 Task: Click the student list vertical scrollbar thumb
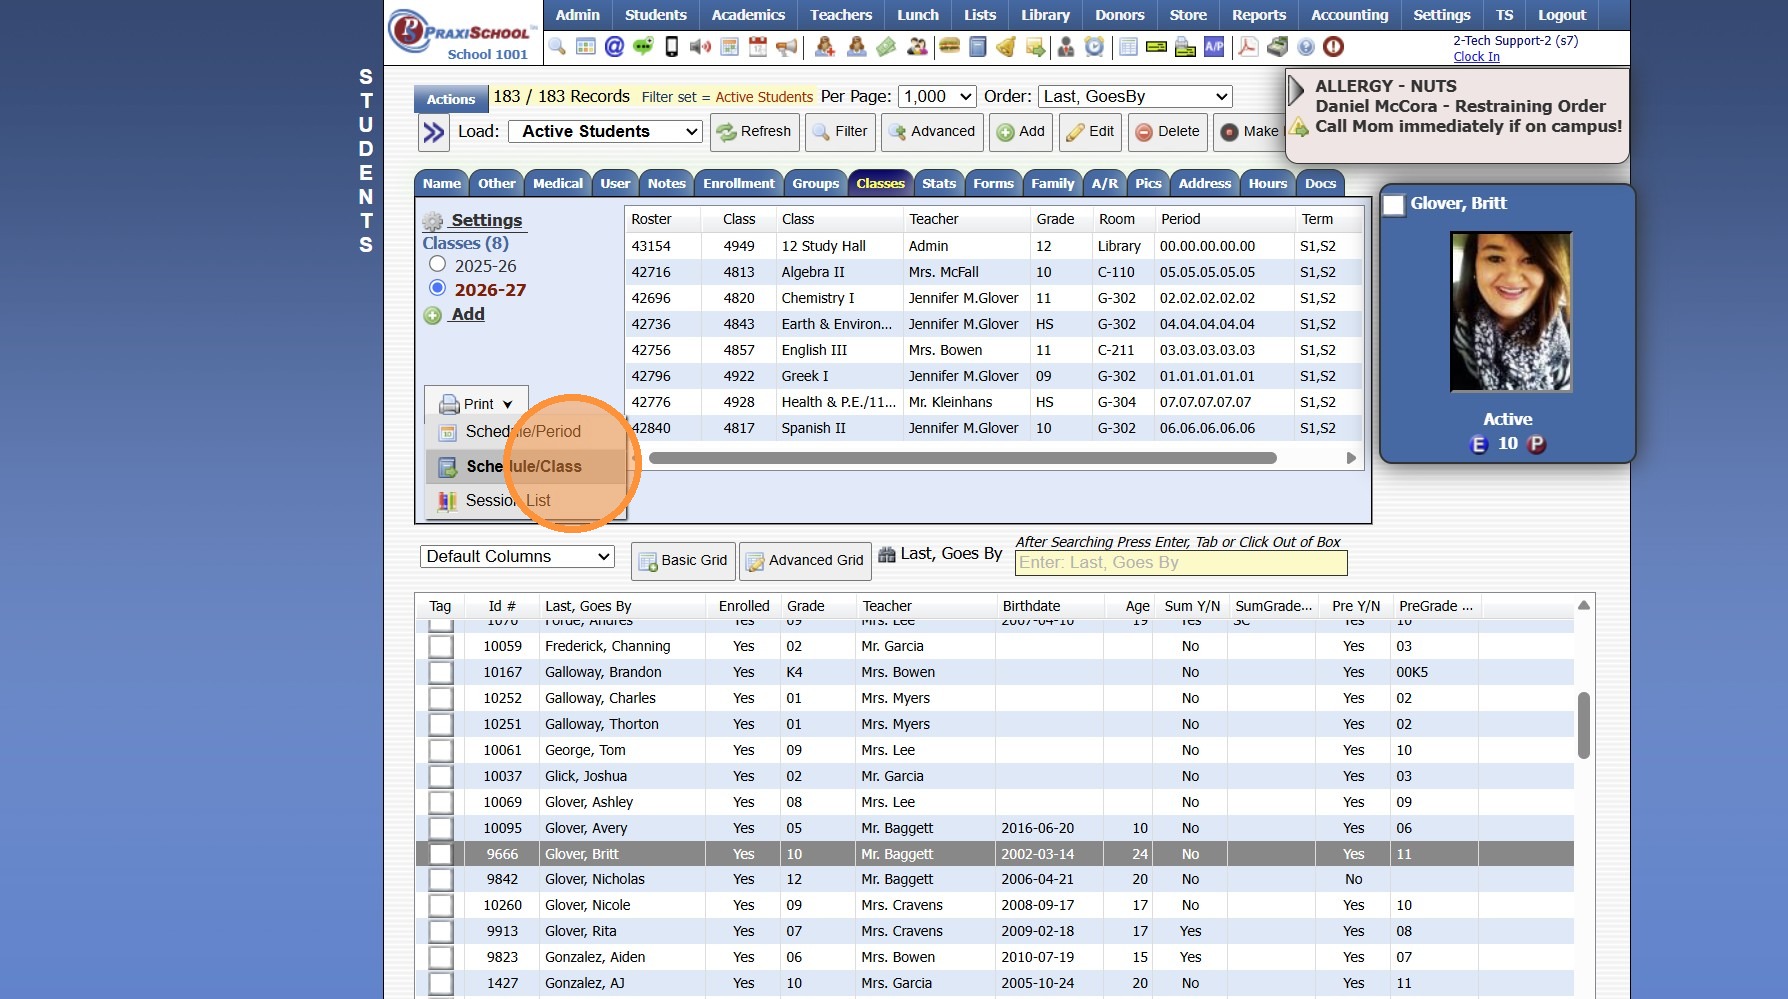pyautogui.click(x=1583, y=725)
